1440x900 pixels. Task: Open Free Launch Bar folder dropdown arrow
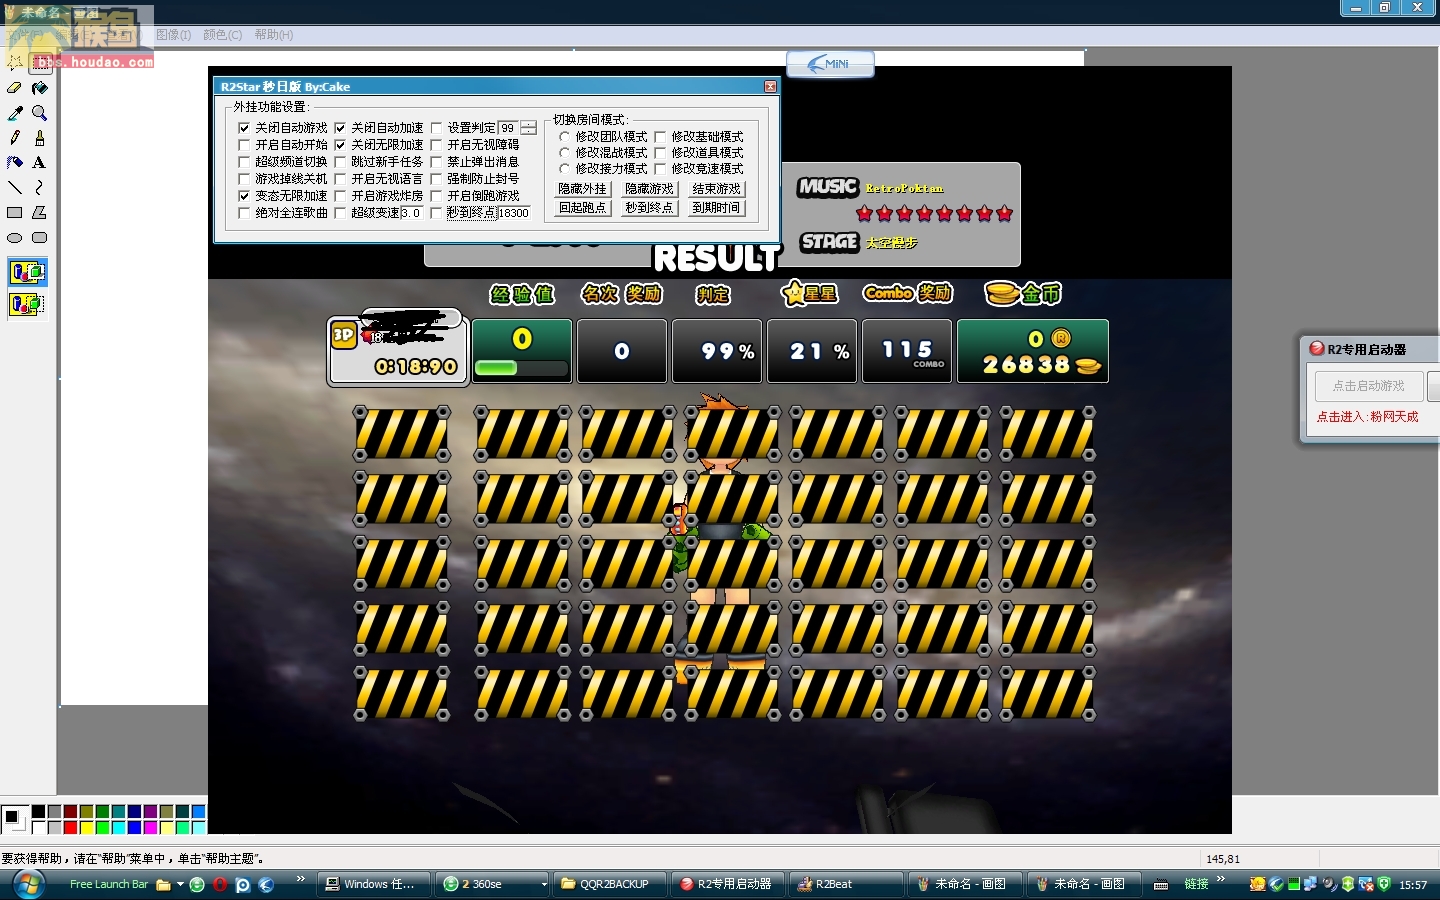click(x=180, y=885)
